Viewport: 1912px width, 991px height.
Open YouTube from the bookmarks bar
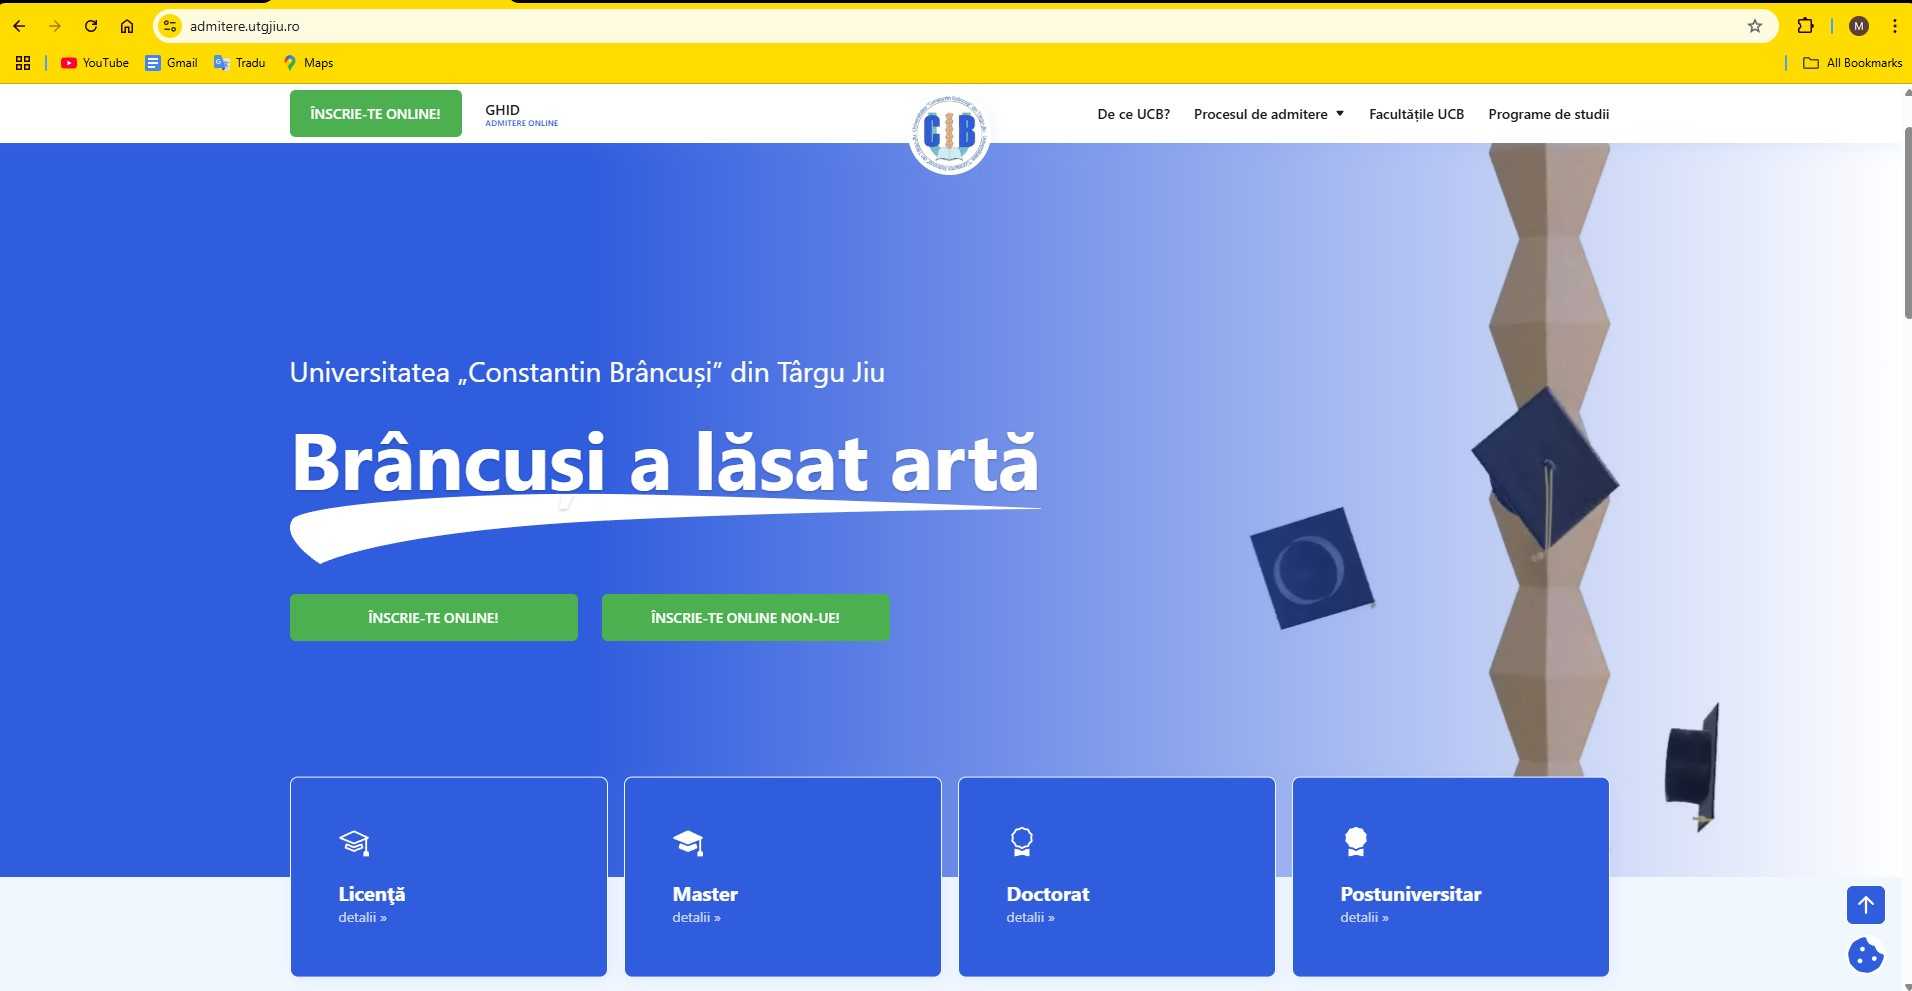(94, 63)
